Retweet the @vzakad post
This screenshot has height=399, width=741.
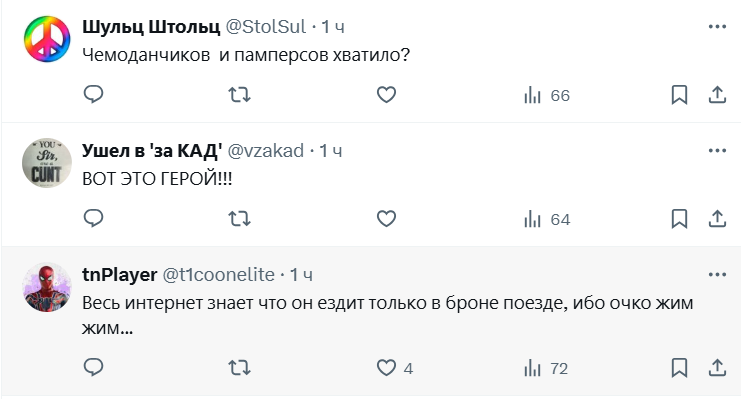[240, 219]
